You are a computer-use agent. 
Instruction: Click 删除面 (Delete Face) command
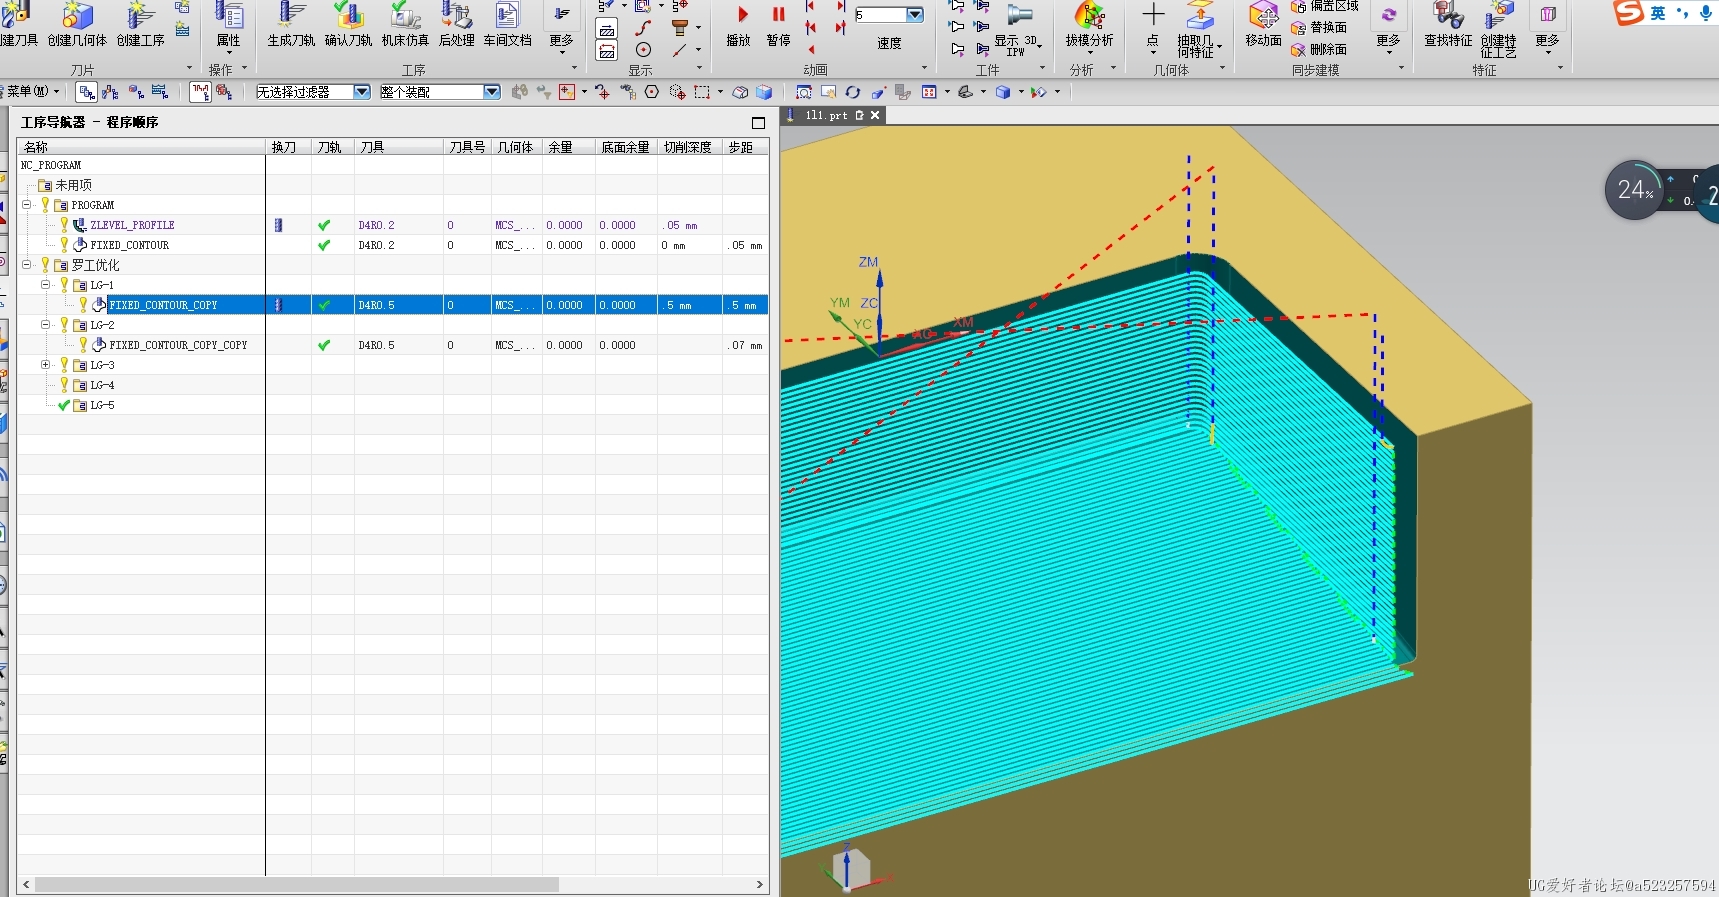click(x=1319, y=50)
